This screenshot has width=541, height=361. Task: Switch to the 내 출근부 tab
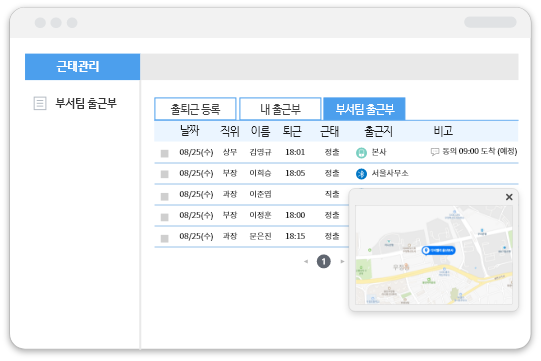click(280, 109)
